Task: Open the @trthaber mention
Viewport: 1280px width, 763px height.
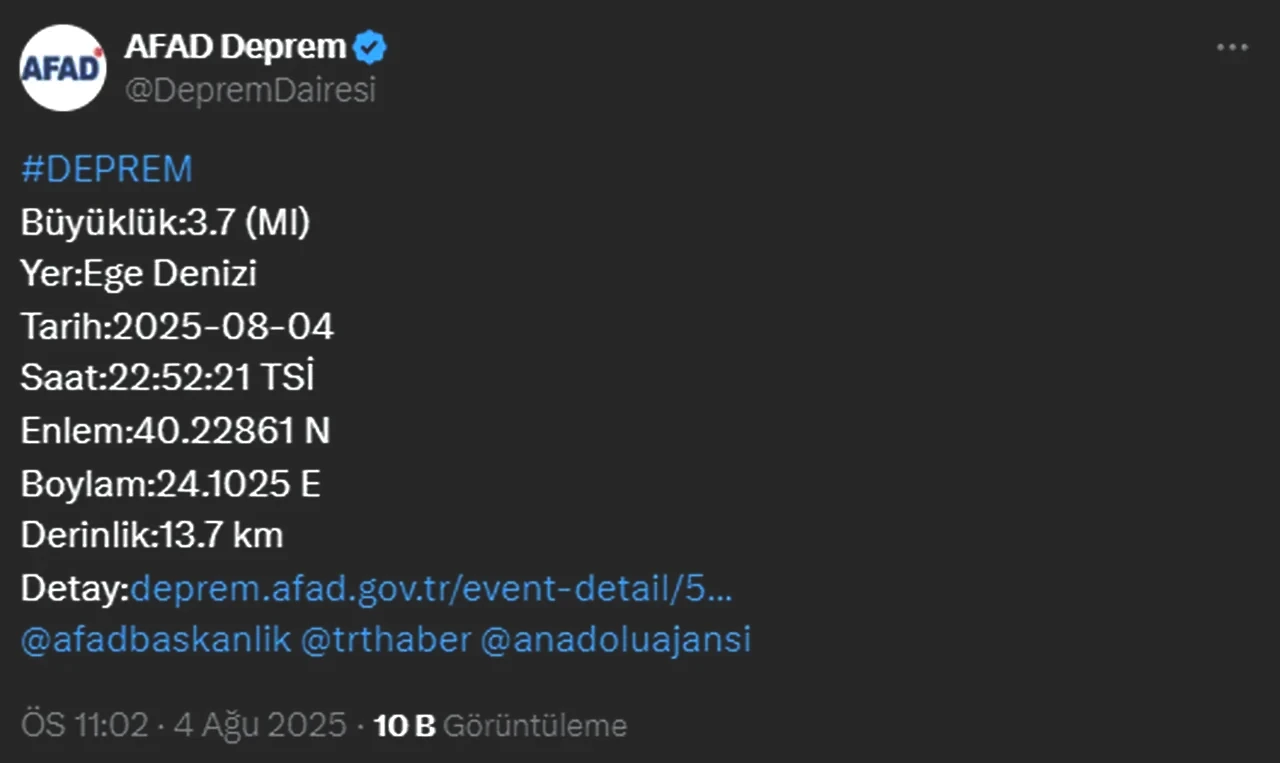Action: coord(386,640)
